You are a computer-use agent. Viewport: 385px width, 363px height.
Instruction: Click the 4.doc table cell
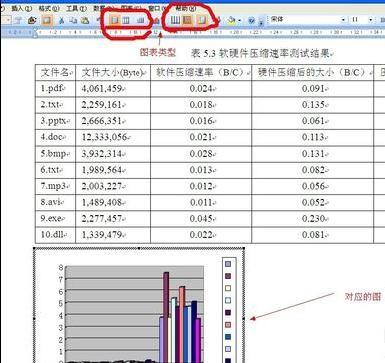(56, 138)
